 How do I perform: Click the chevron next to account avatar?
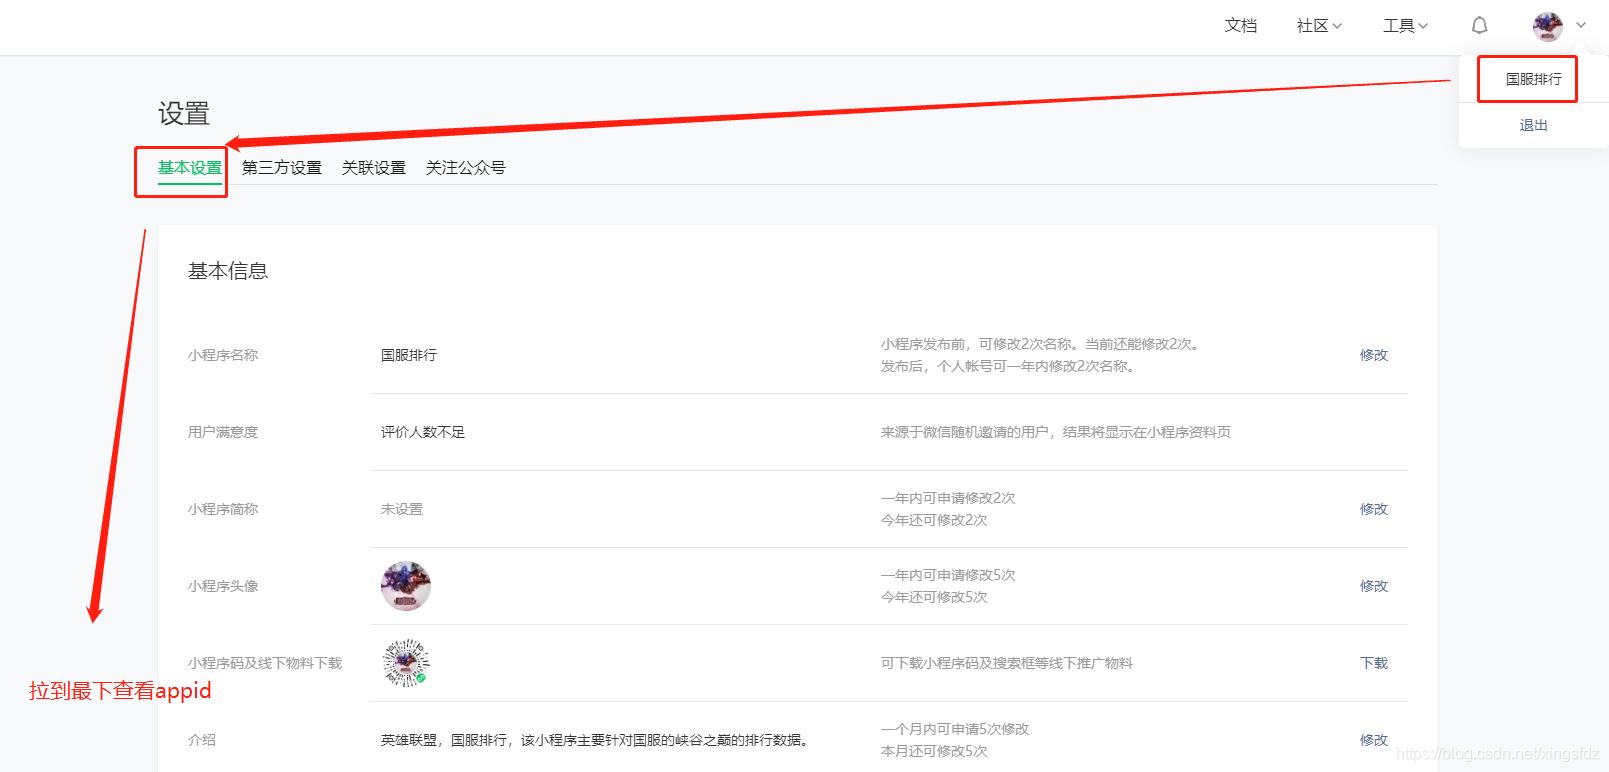(1581, 26)
